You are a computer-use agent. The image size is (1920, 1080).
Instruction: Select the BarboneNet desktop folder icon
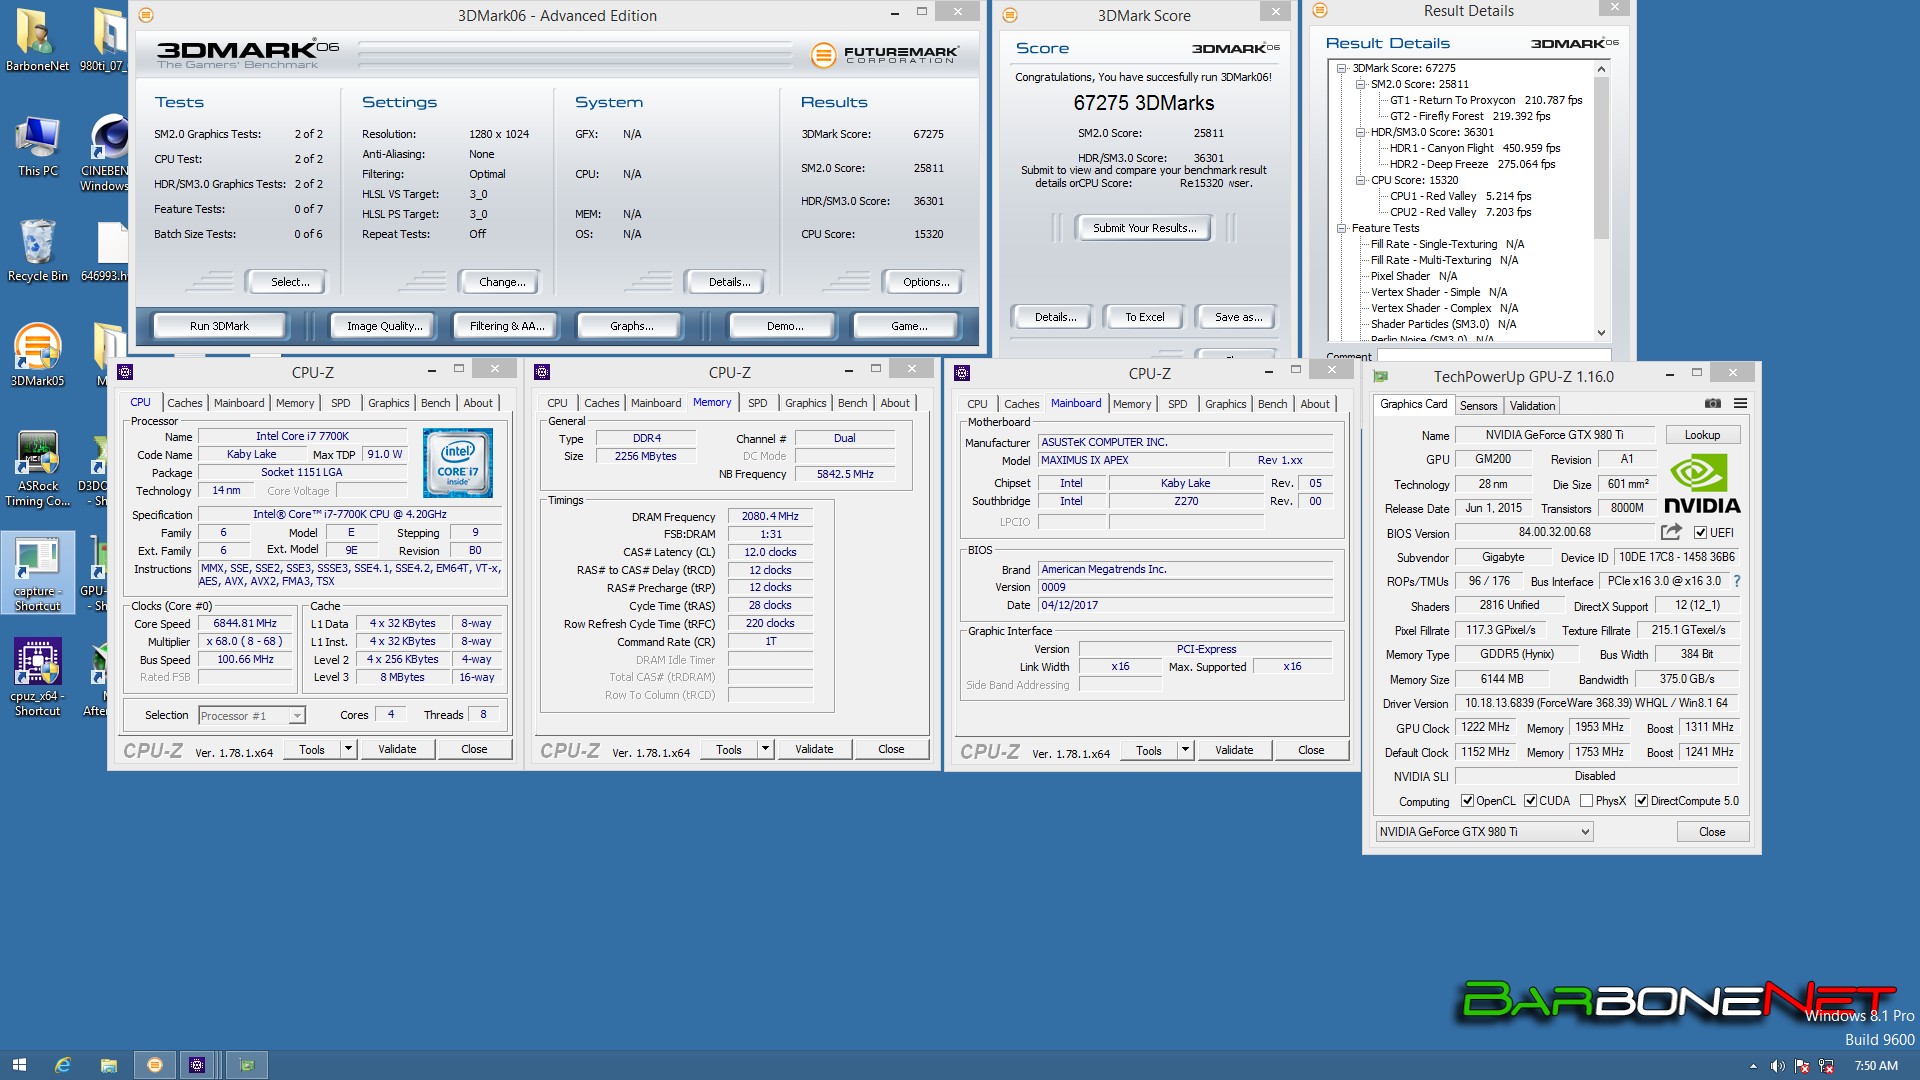coord(38,40)
